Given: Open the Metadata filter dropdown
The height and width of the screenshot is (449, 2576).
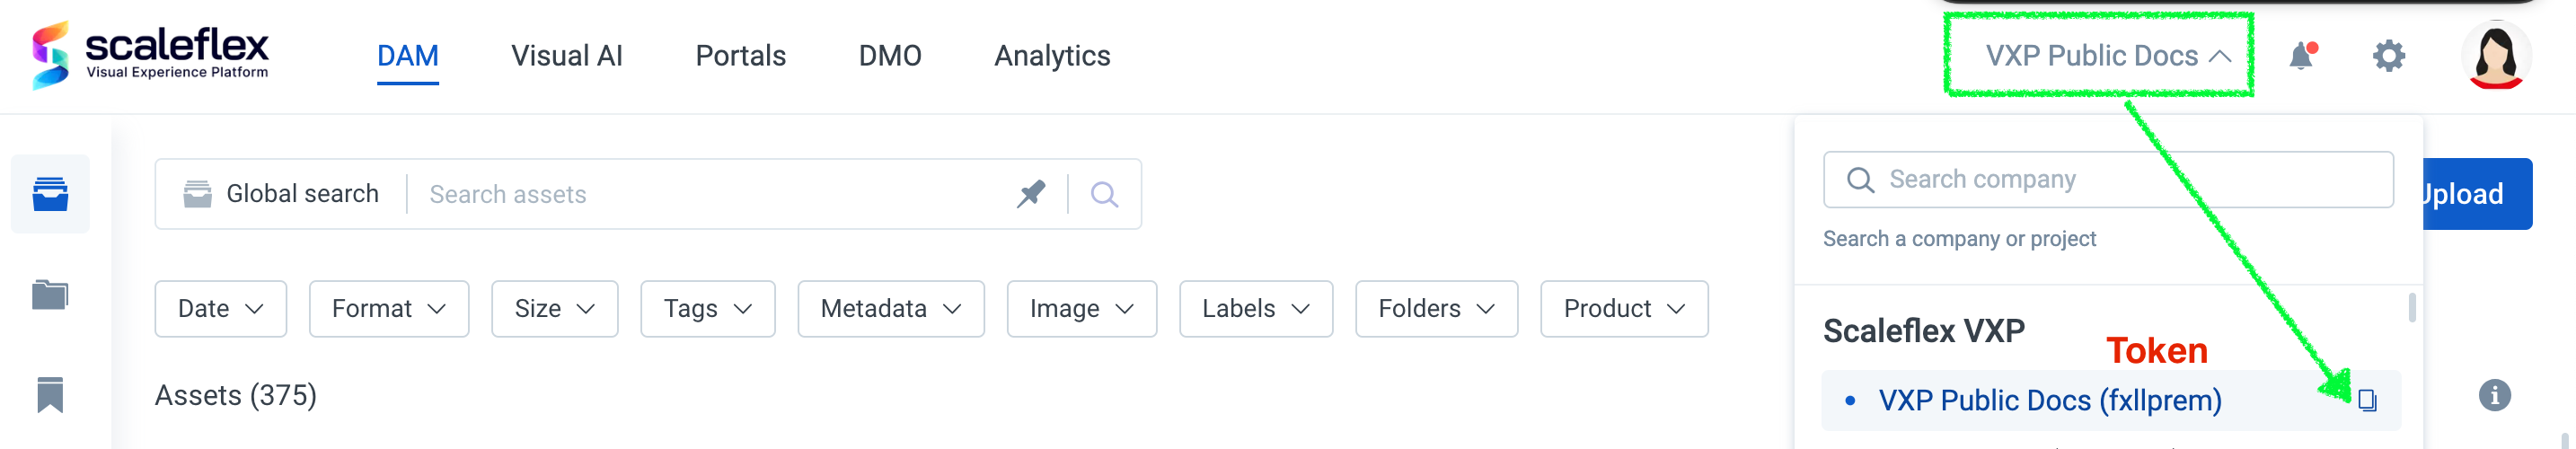Looking at the screenshot, I should click(x=890, y=309).
